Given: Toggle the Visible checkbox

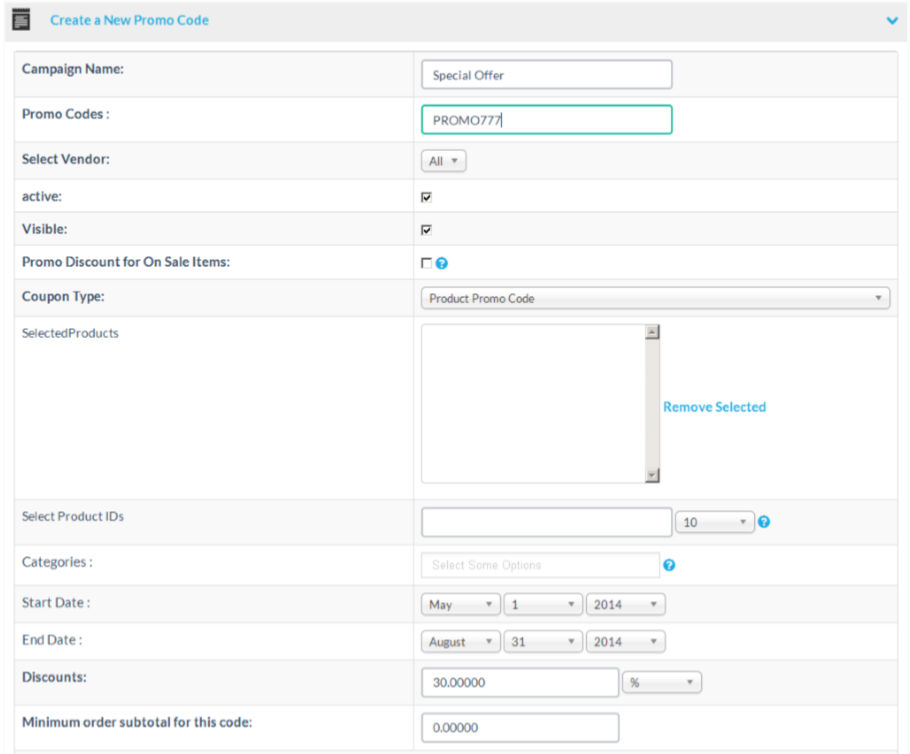Looking at the screenshot, I should (427, 230).
